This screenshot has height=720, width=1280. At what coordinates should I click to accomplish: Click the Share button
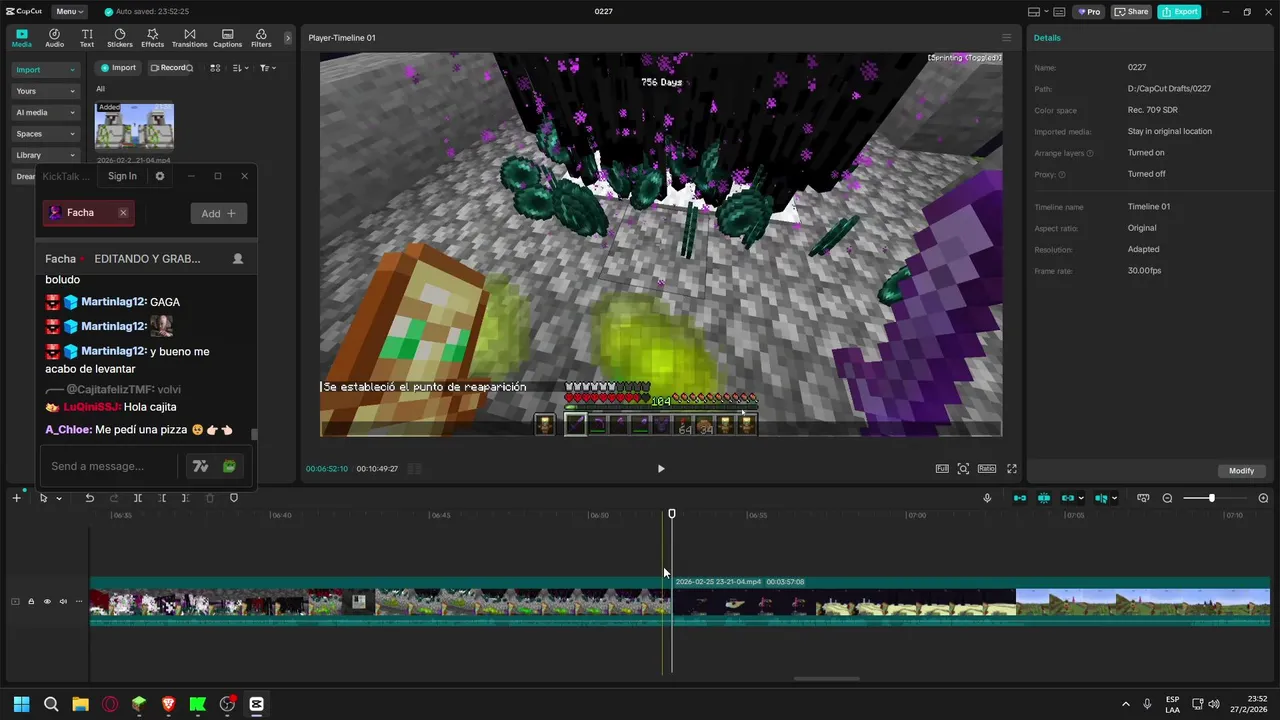[x=1132, y=12]
